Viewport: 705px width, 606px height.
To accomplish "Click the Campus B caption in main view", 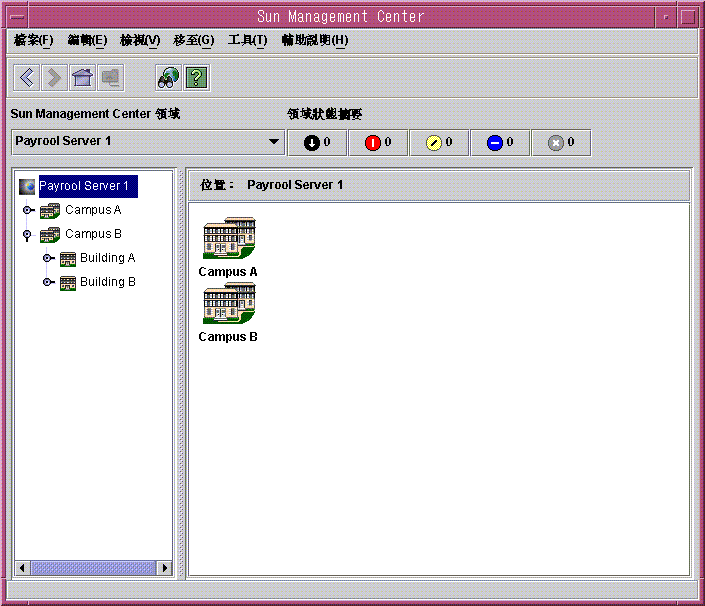I will click(228, 337).
